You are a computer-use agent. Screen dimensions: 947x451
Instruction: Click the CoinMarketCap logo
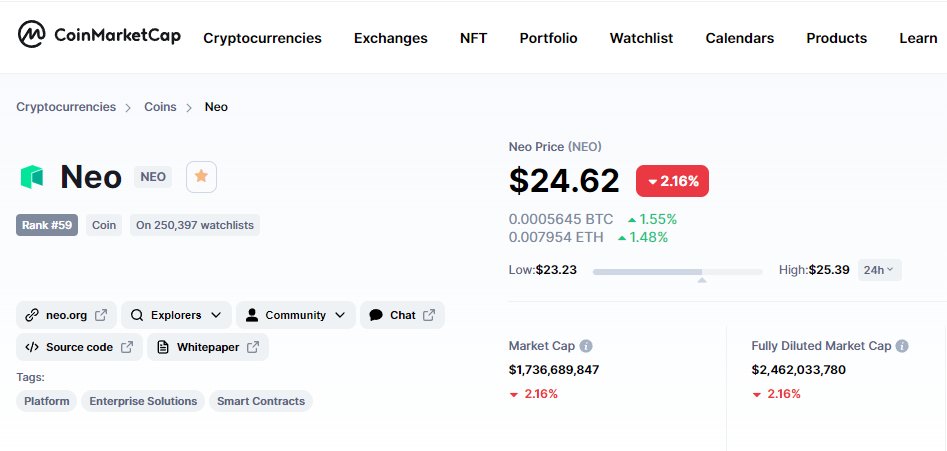[x=99, y=34]
